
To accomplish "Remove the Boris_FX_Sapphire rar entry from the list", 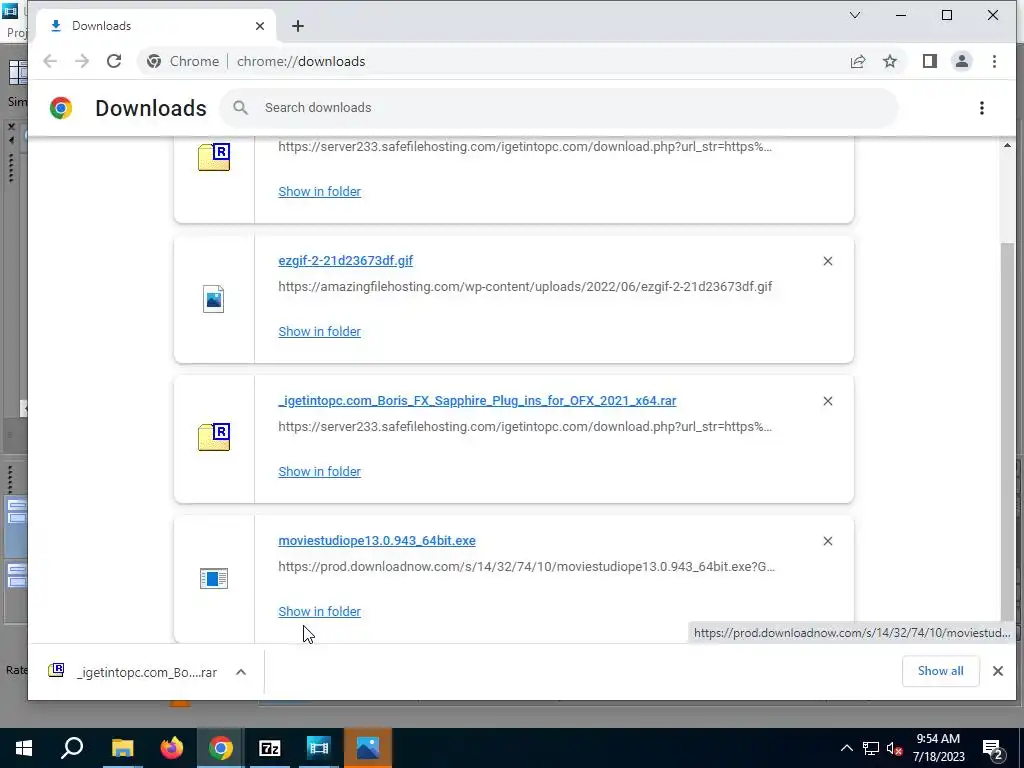I will click(827, 401).
